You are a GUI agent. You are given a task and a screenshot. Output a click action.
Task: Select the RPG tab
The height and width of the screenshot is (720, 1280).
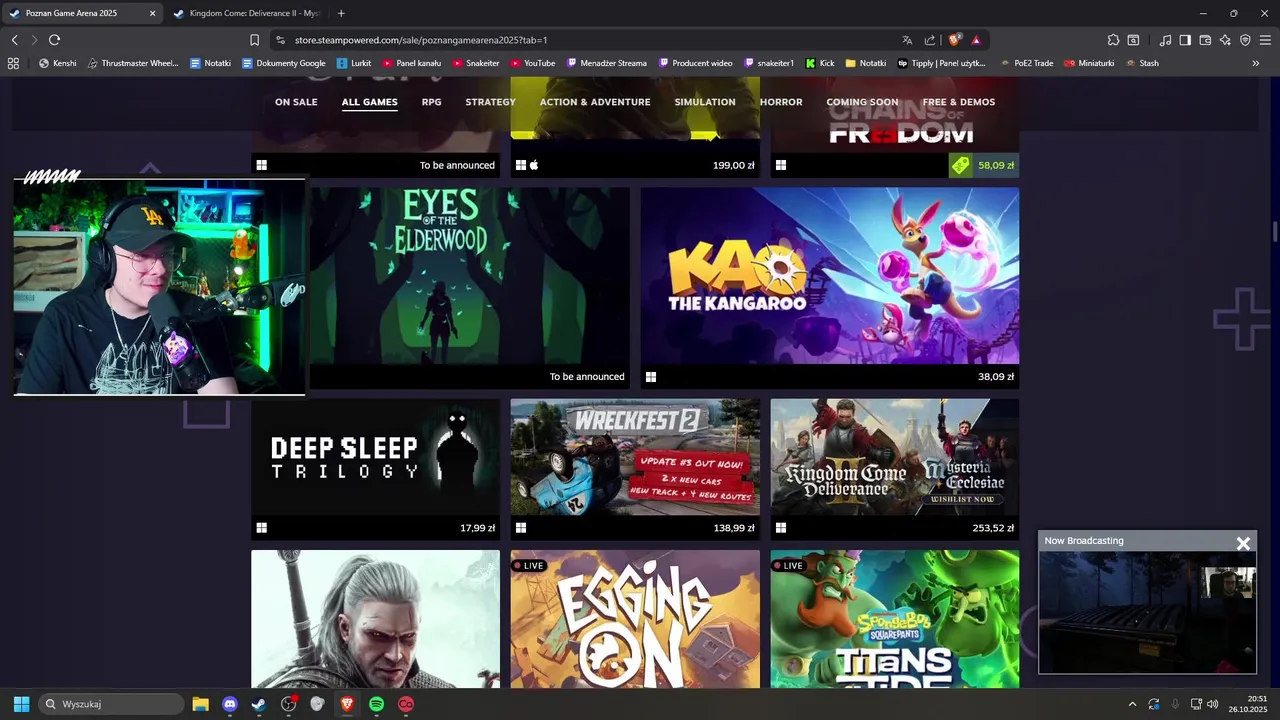[x=431, y=102]
